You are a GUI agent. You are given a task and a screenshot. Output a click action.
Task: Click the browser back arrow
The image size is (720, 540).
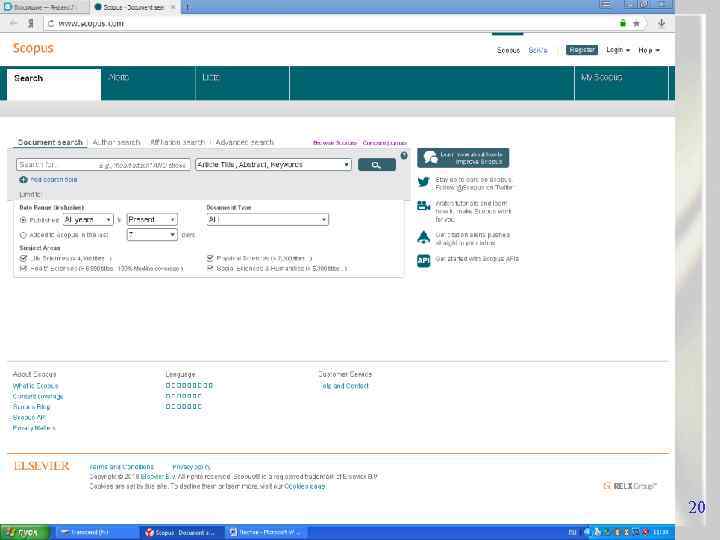coord(13,23)
